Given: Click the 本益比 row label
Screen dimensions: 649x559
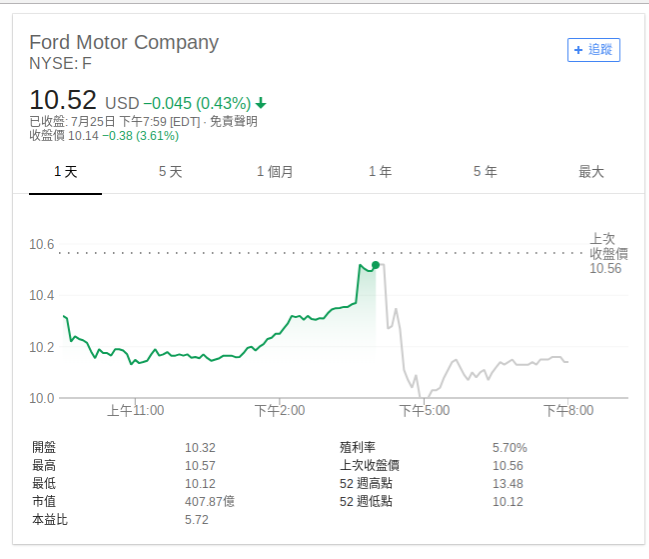Looking at the screenshot, I should 50,520.
